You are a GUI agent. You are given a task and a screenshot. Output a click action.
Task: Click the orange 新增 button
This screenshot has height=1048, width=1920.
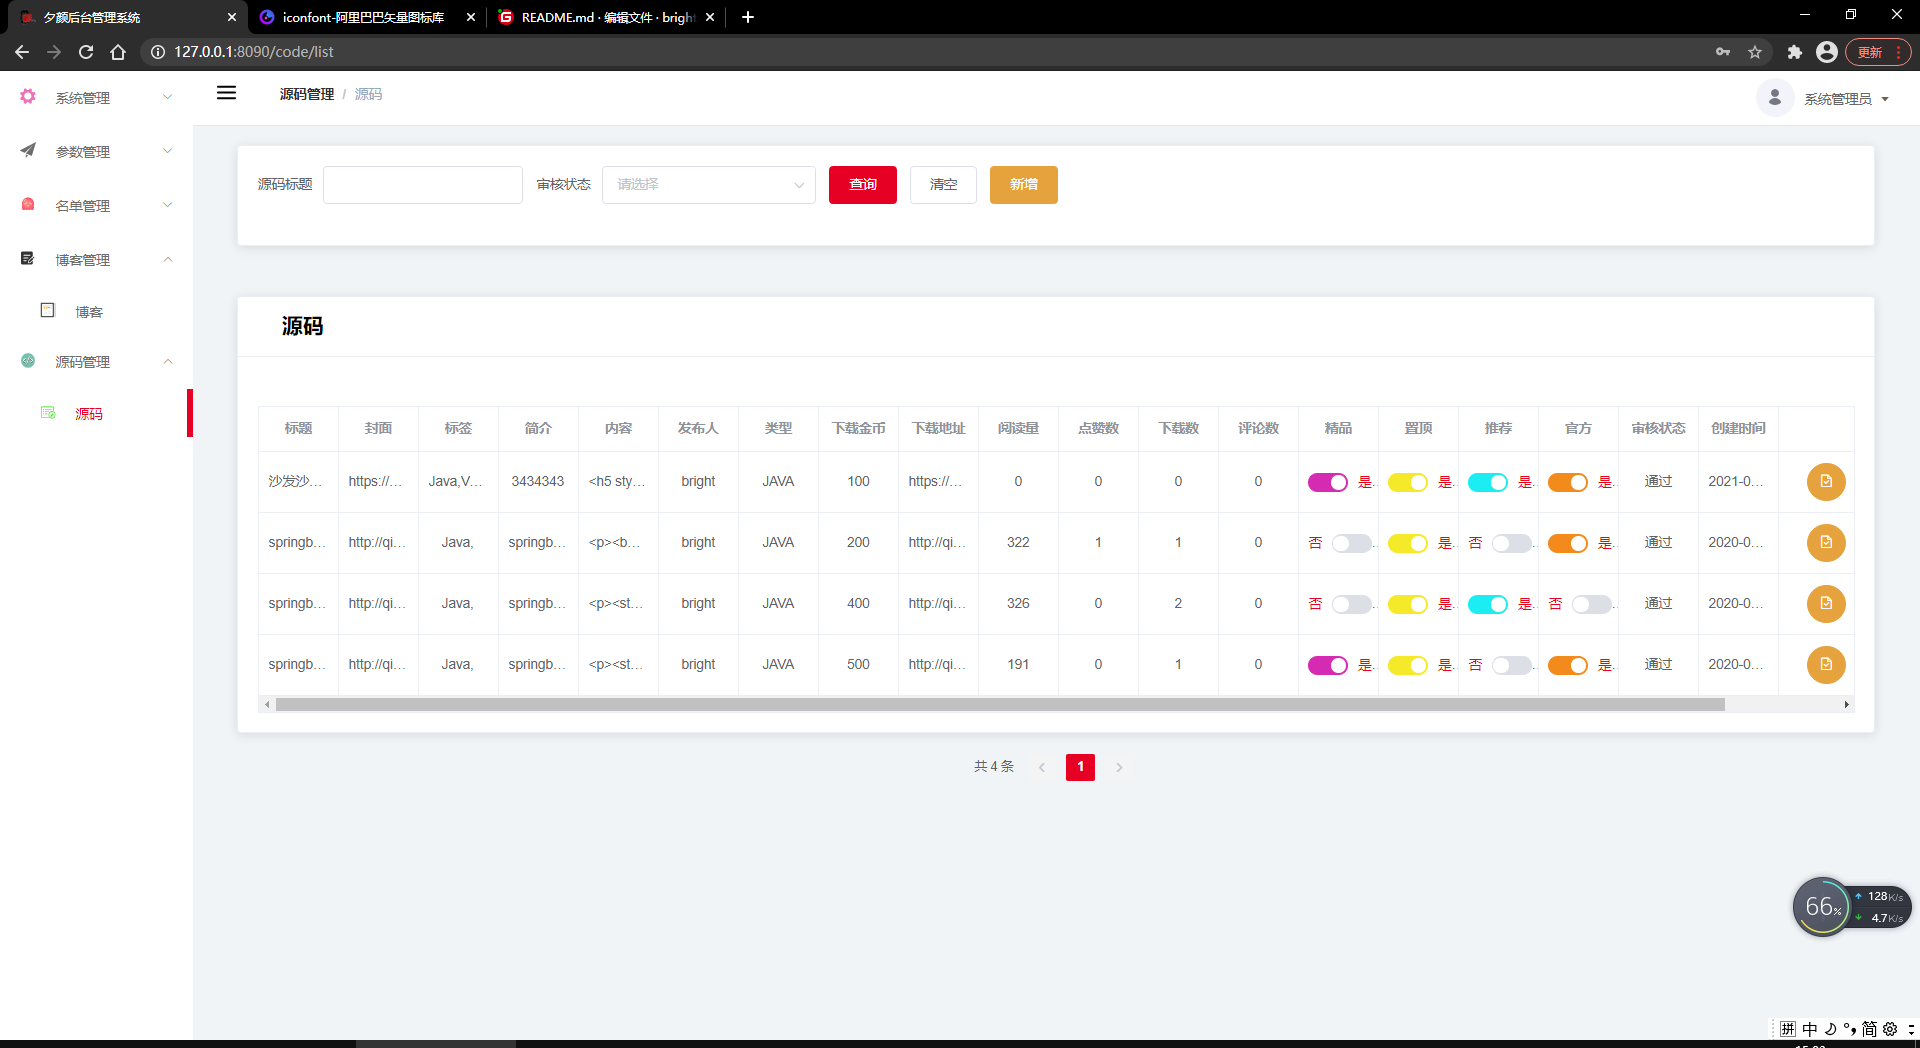(1024, 185)
